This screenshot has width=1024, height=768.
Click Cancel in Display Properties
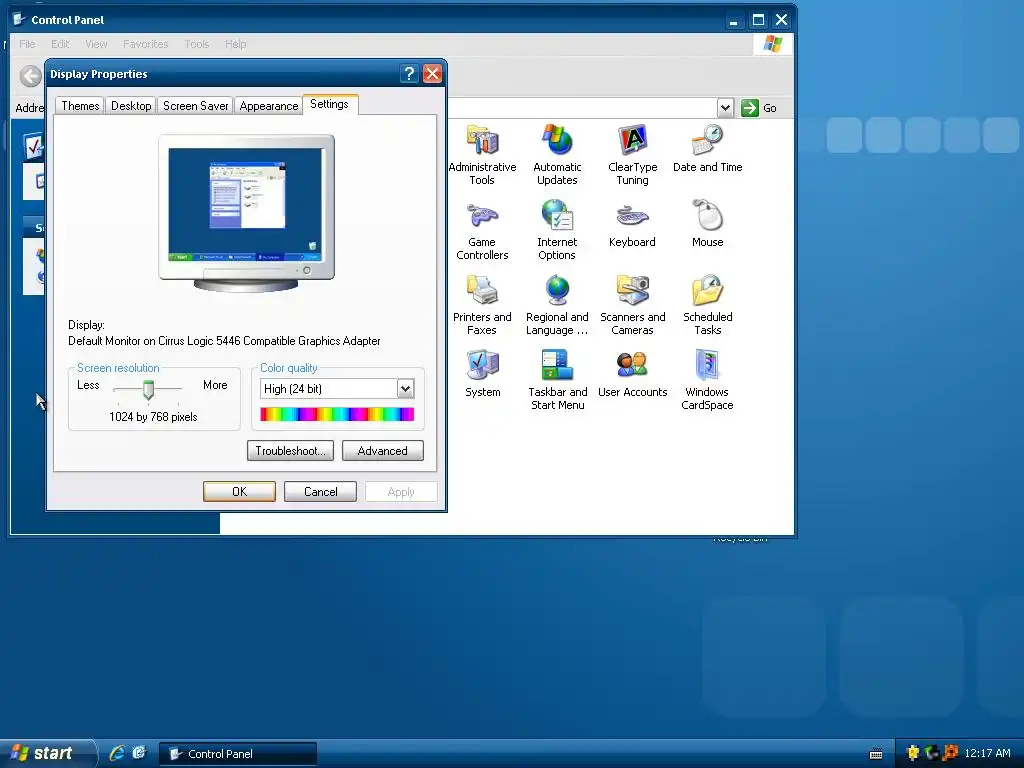(320, 492)
